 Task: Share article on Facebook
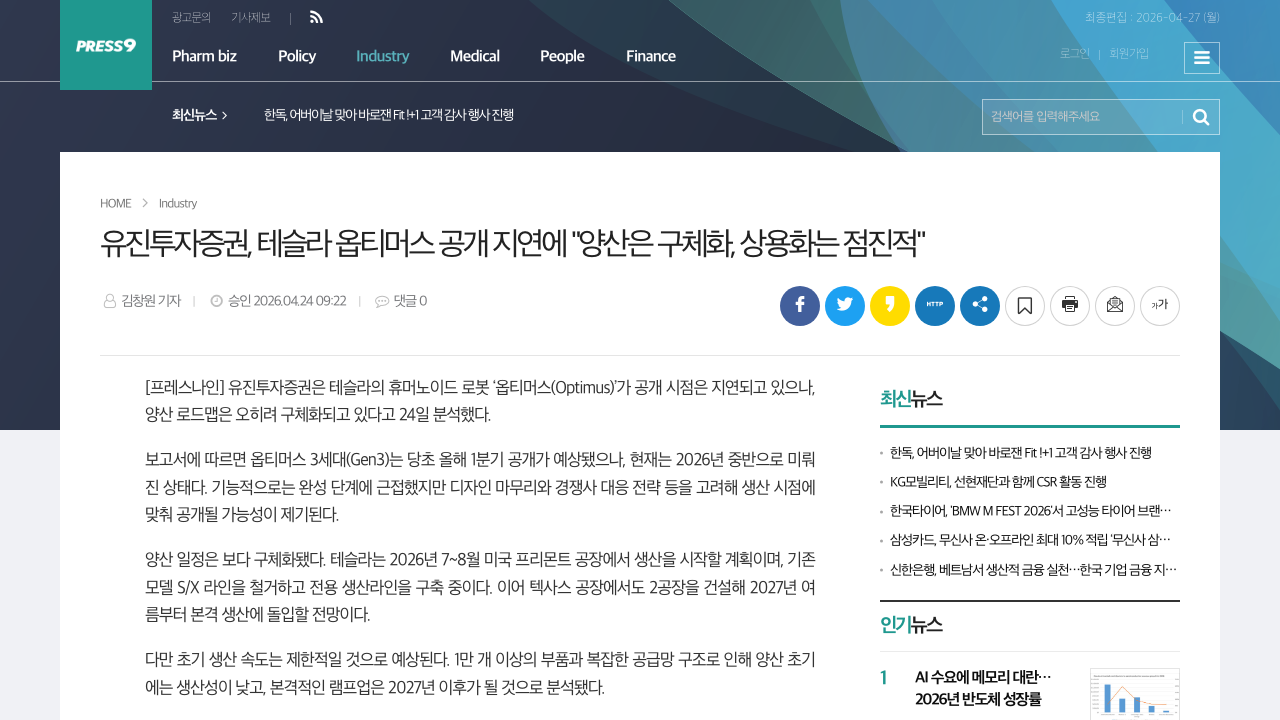(x=800, y=306)
